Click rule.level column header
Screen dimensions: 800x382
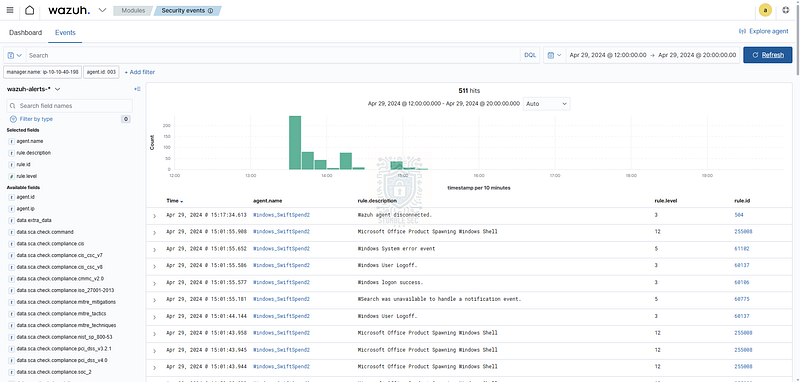coord(665,201)
